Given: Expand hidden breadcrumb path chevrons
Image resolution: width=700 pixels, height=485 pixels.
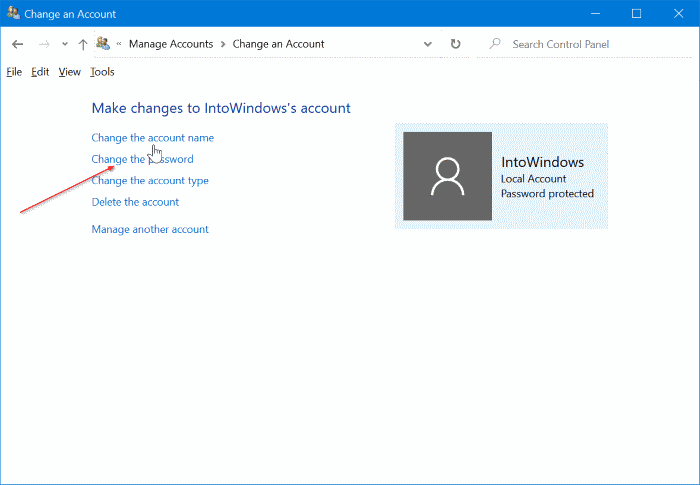Looking at the screenshot, I should point(119,44).
